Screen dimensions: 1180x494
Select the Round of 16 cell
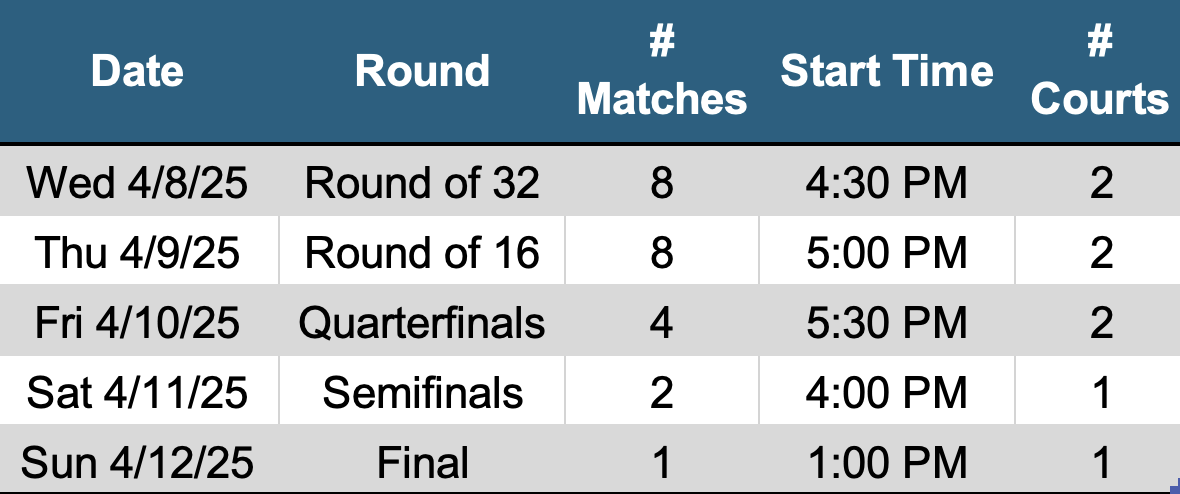pos(422,253)
